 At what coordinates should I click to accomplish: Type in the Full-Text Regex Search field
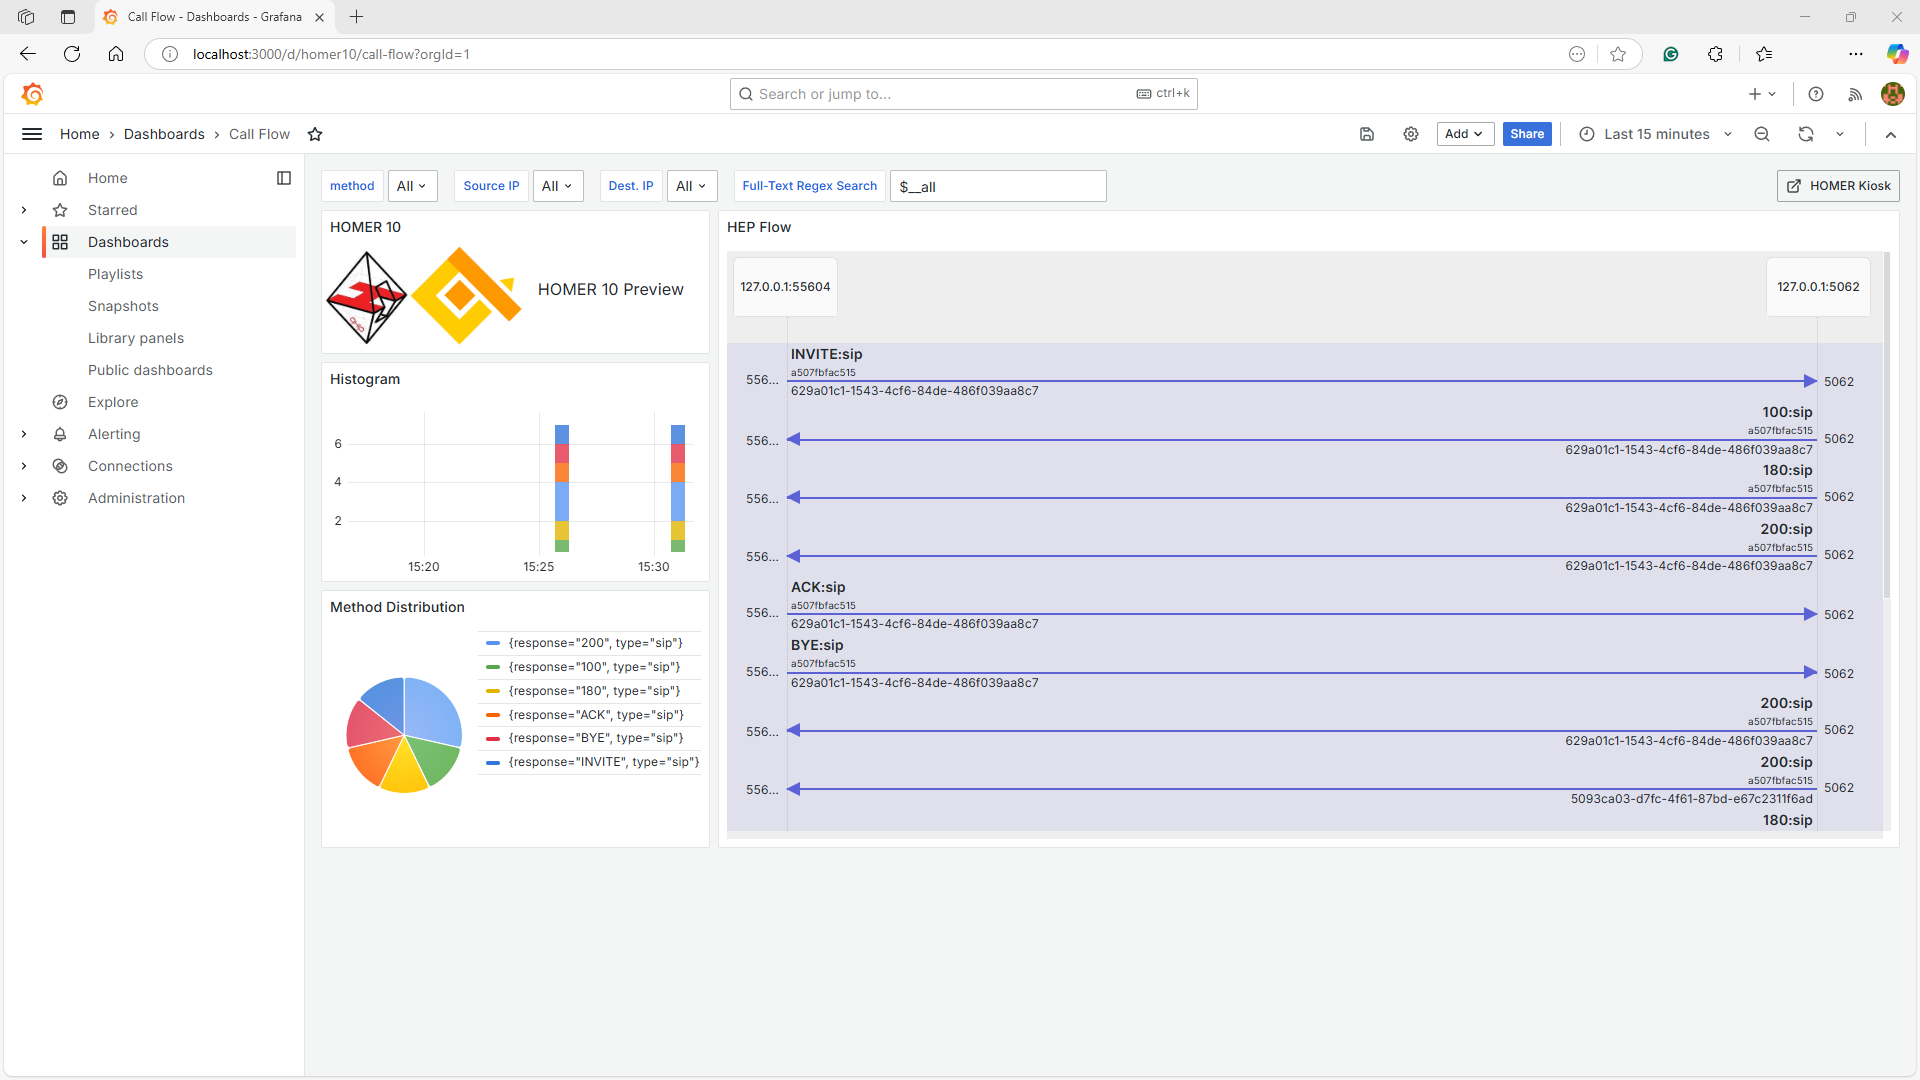(997, 185)
